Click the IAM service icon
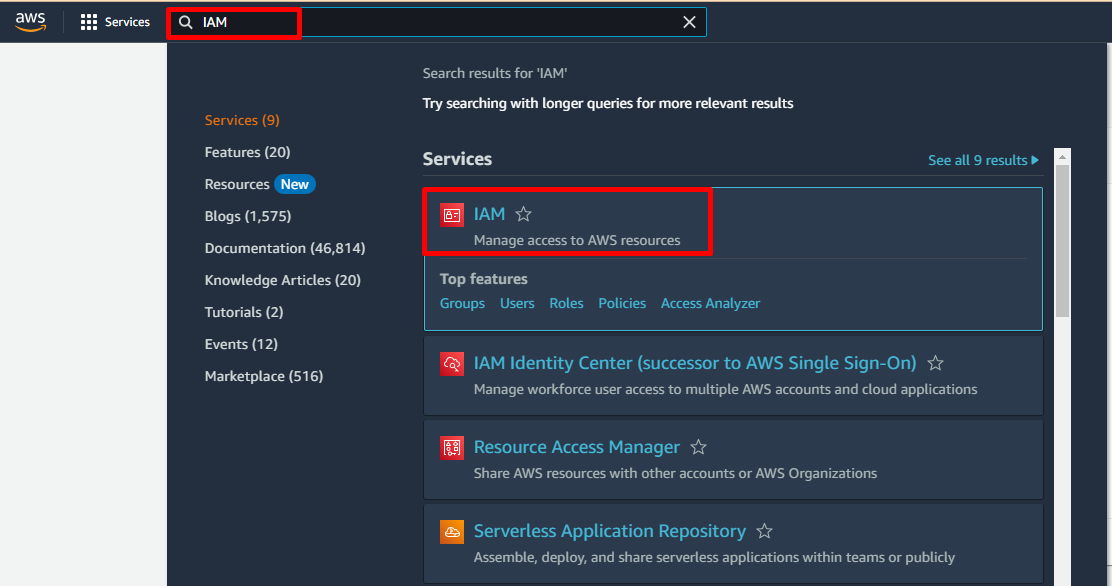Viewport: 1112px width, 586px height. (x=452, y=215)
